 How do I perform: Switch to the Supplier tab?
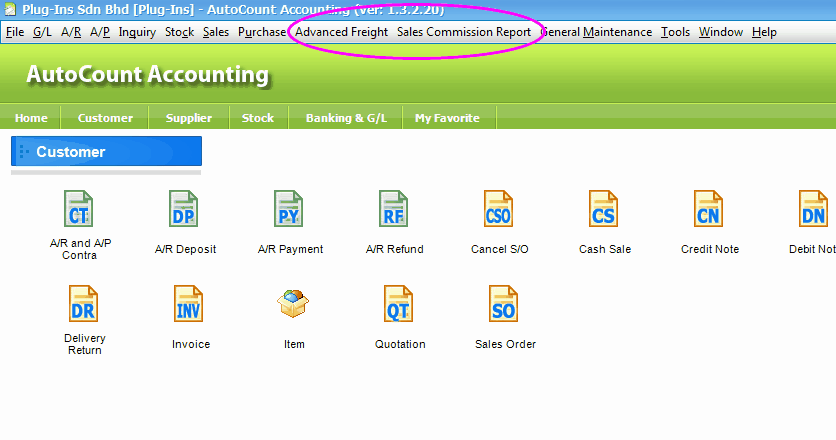189,118
